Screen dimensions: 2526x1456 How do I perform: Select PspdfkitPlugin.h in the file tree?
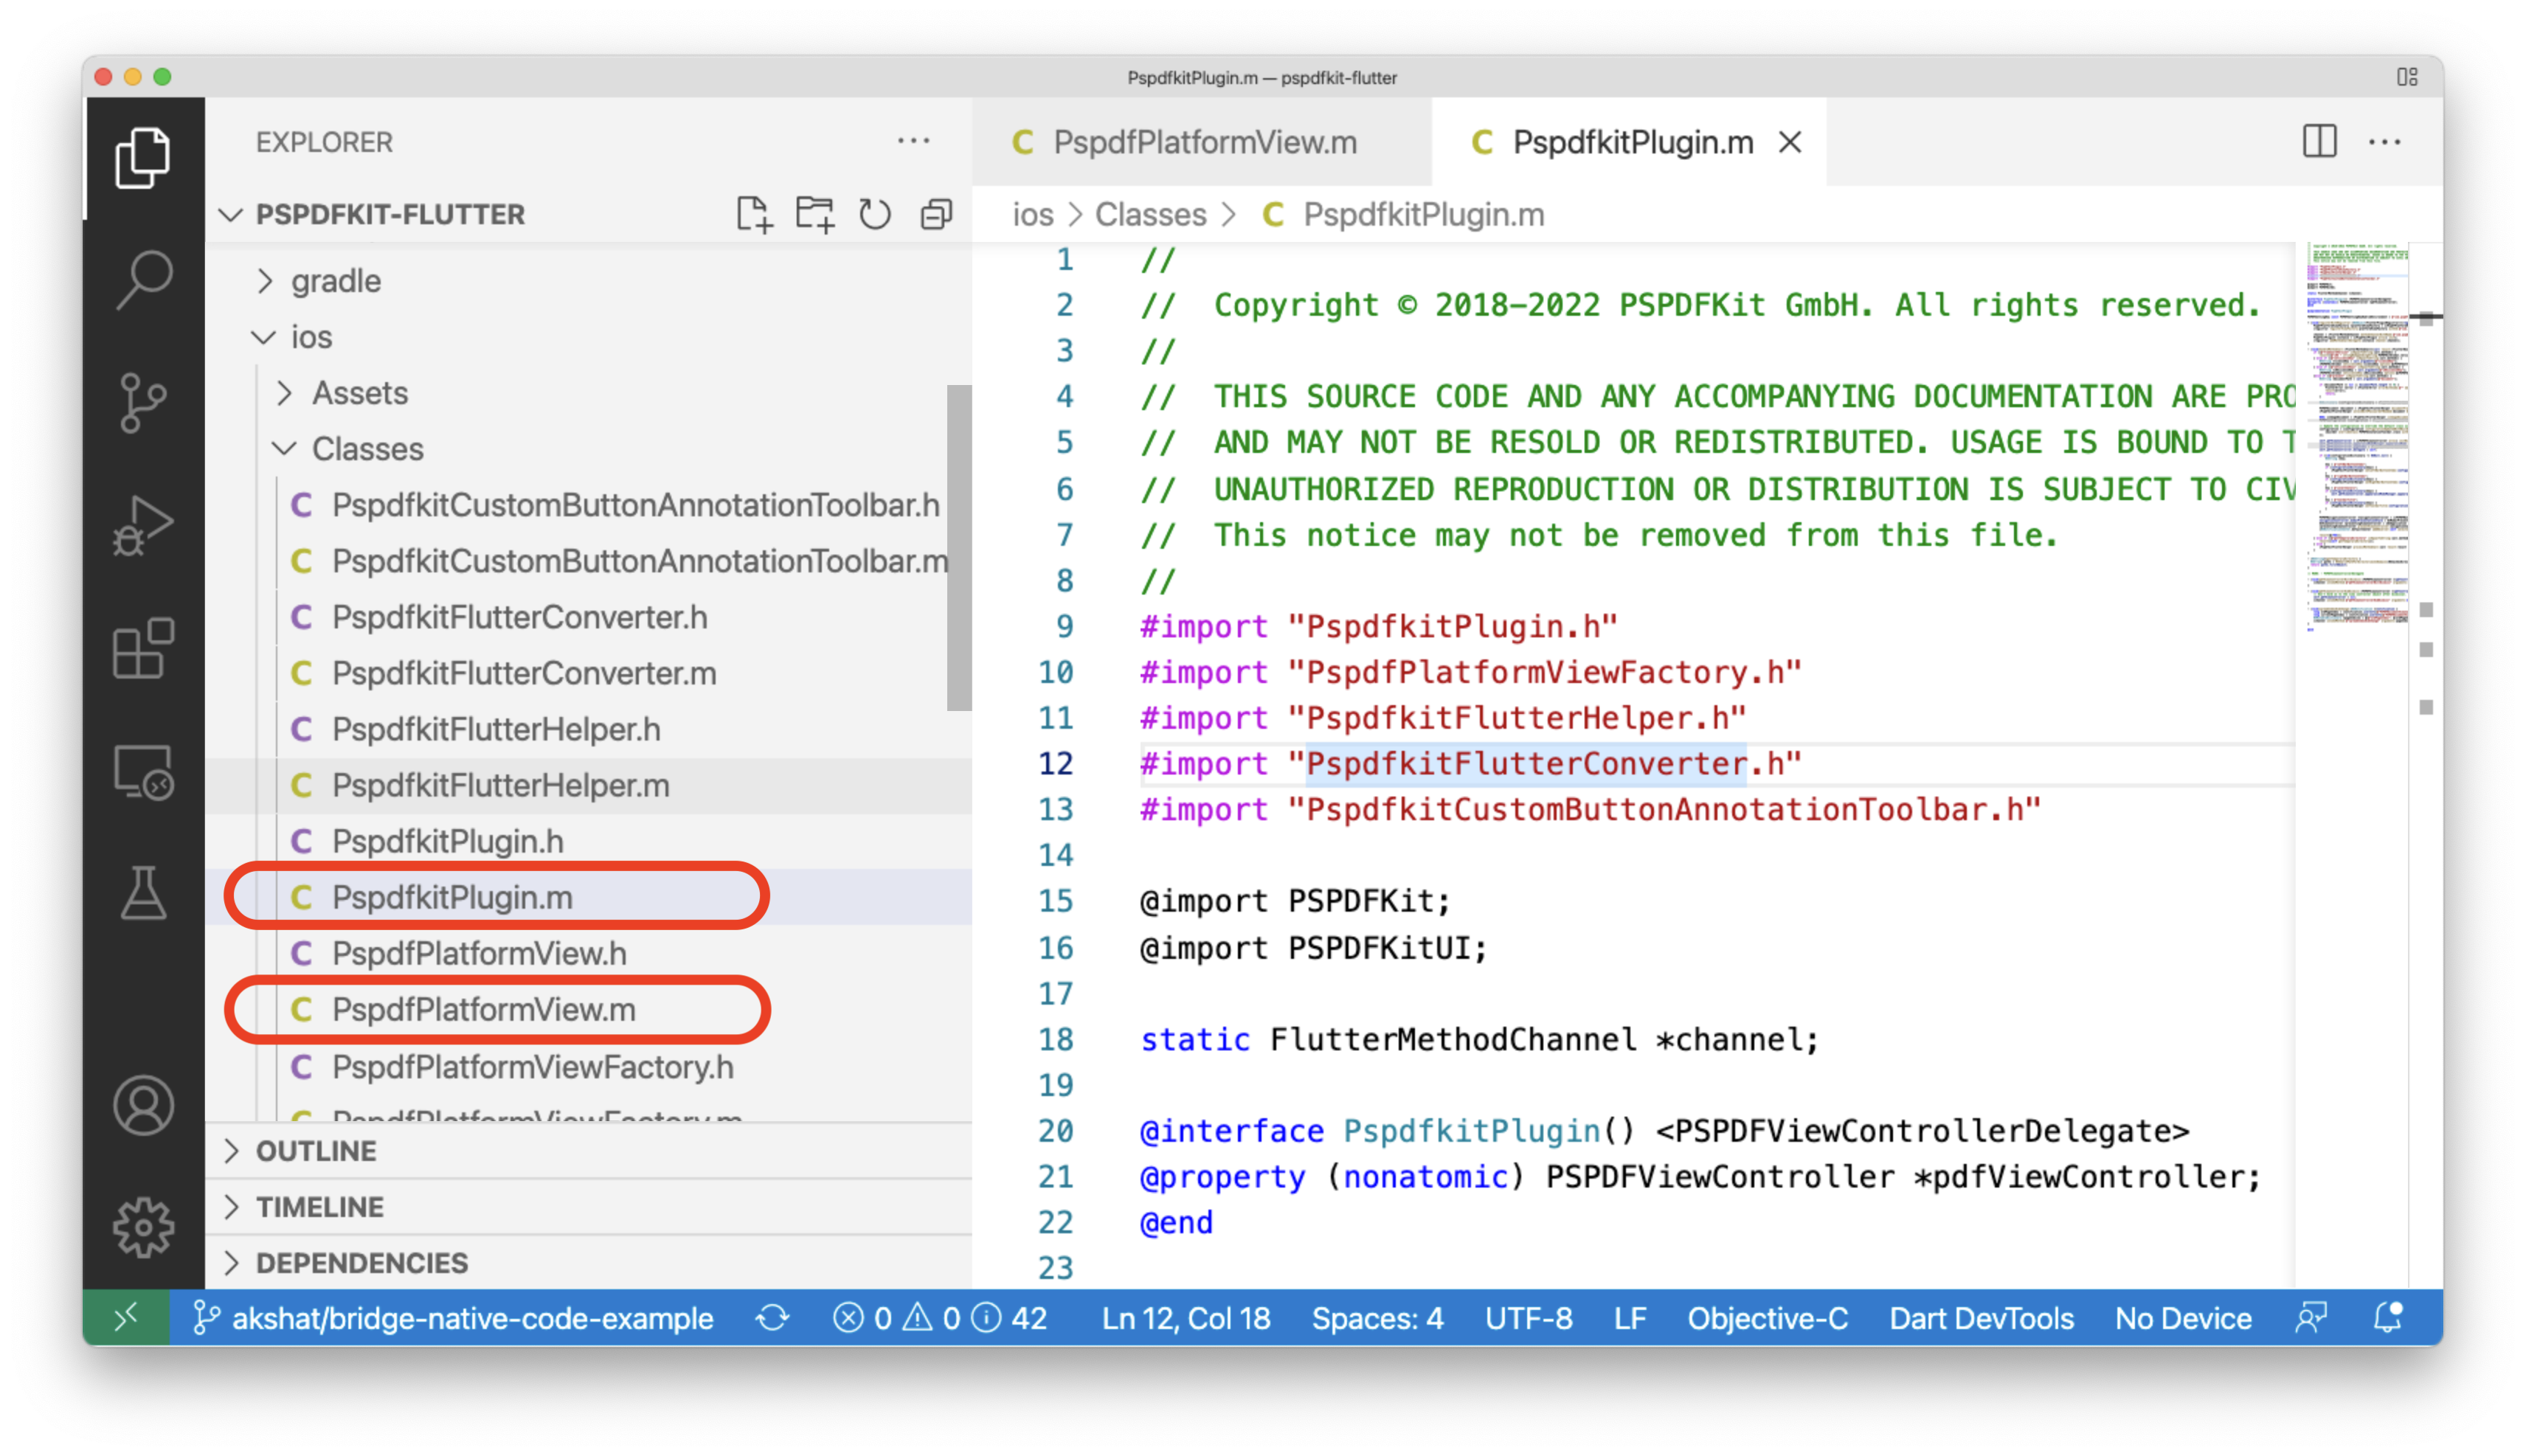coord(447,841)
